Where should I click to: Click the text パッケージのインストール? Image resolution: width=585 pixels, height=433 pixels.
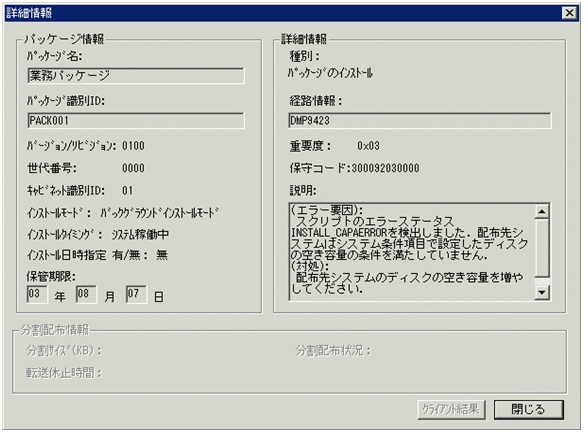click(330, 73)
